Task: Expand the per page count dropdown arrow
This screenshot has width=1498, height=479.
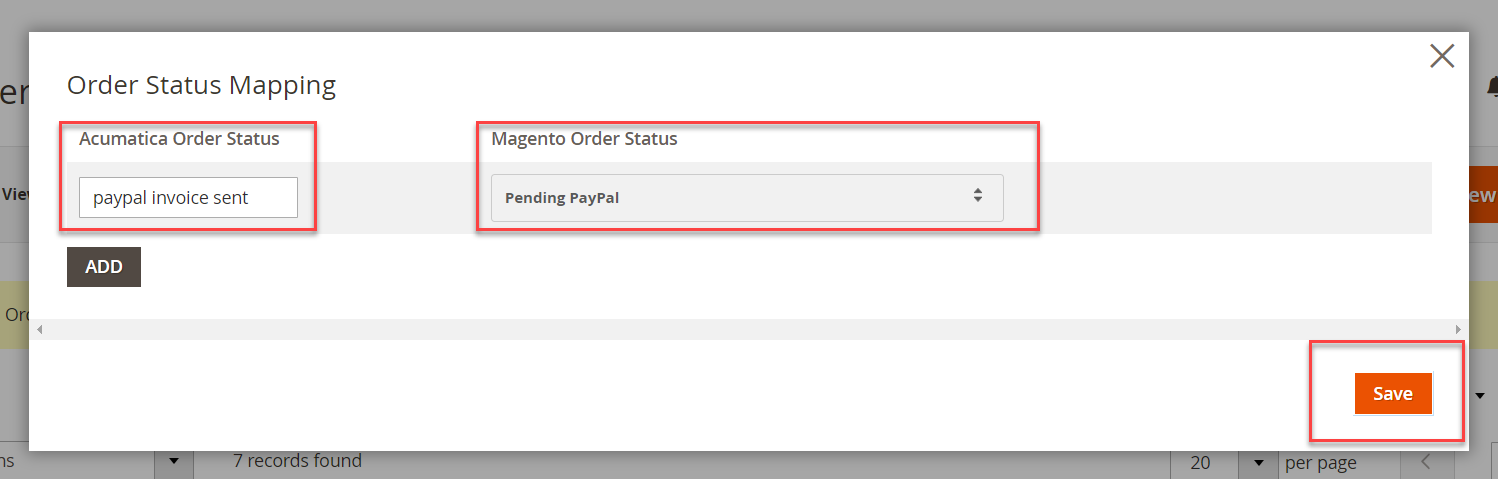Action: pos(1257,462)
